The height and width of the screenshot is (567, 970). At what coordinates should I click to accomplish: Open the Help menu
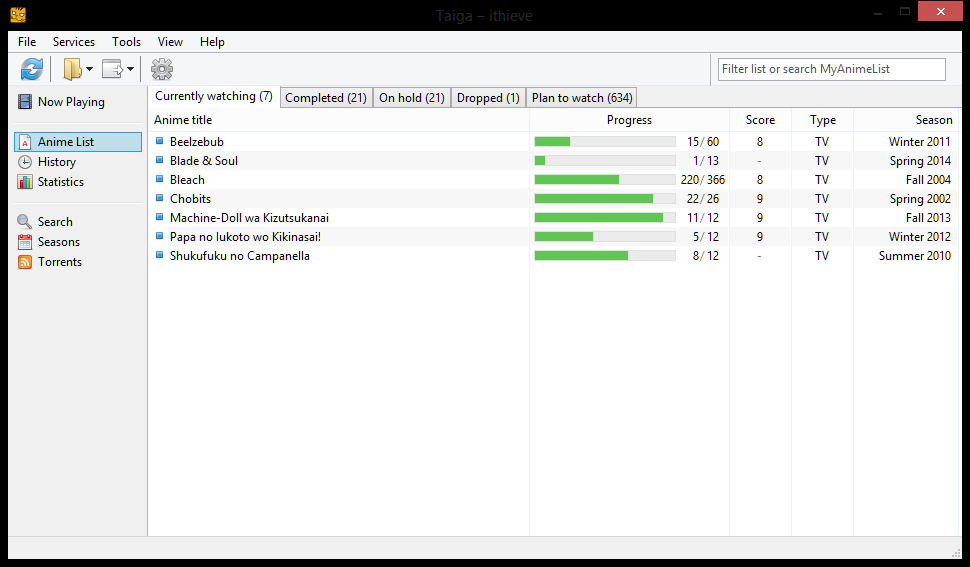tap(212, 41)
